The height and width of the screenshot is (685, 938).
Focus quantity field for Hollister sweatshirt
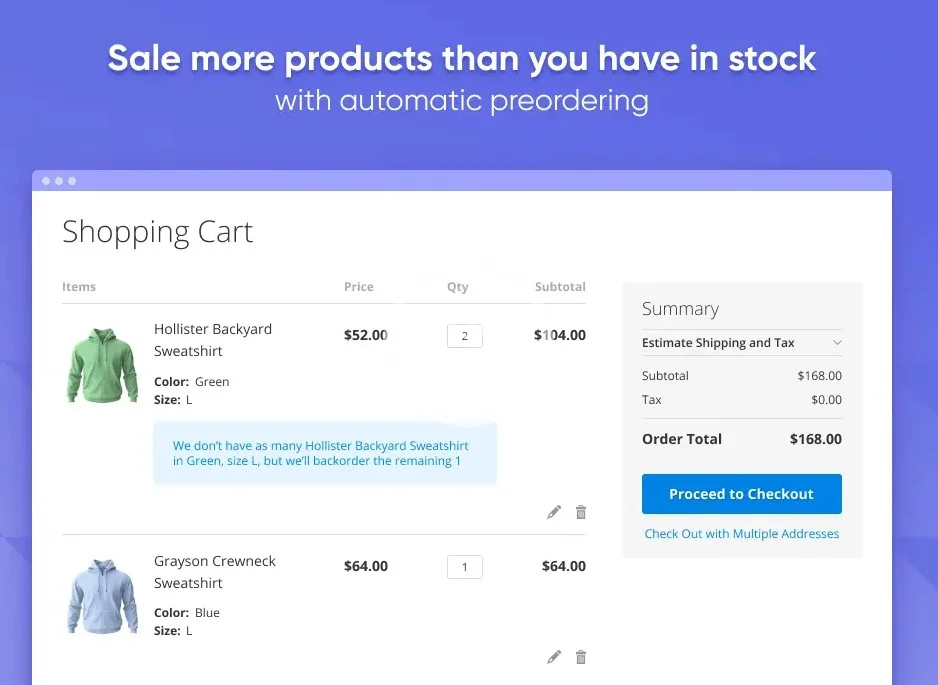[x=464, y=336]
